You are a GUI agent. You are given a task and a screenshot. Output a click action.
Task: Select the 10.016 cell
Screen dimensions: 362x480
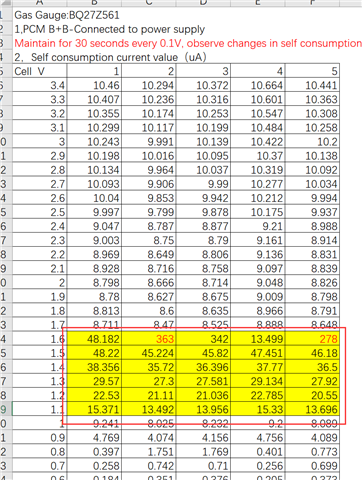pos(149,156)
